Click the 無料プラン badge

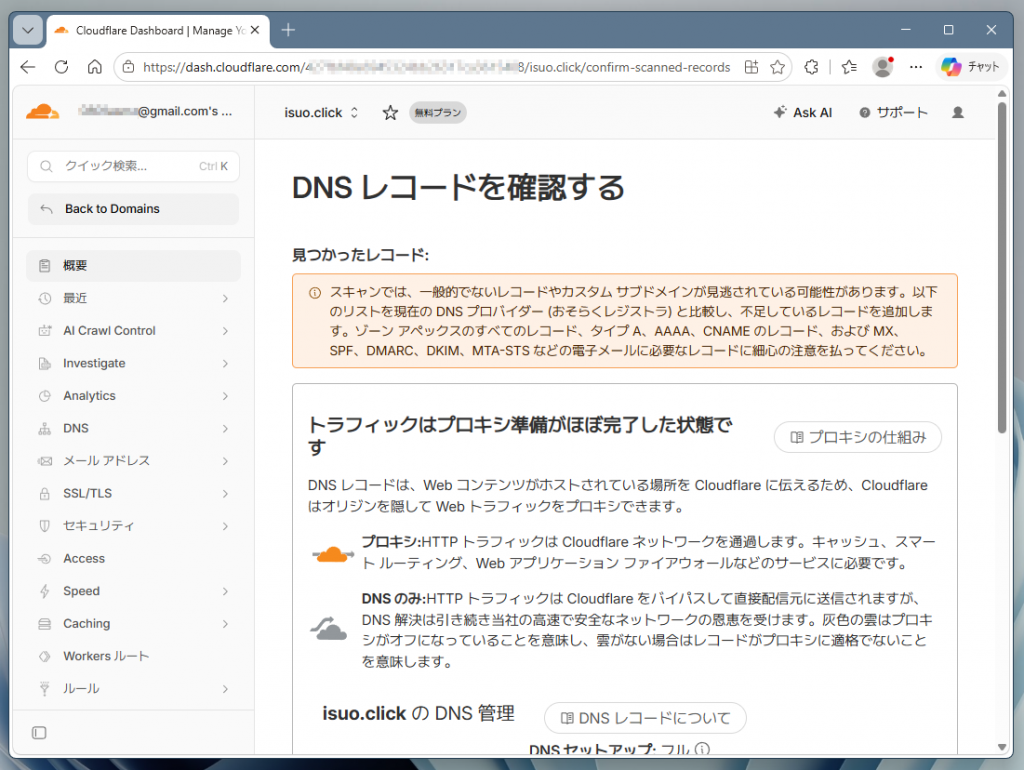click(x=438, y=112)
